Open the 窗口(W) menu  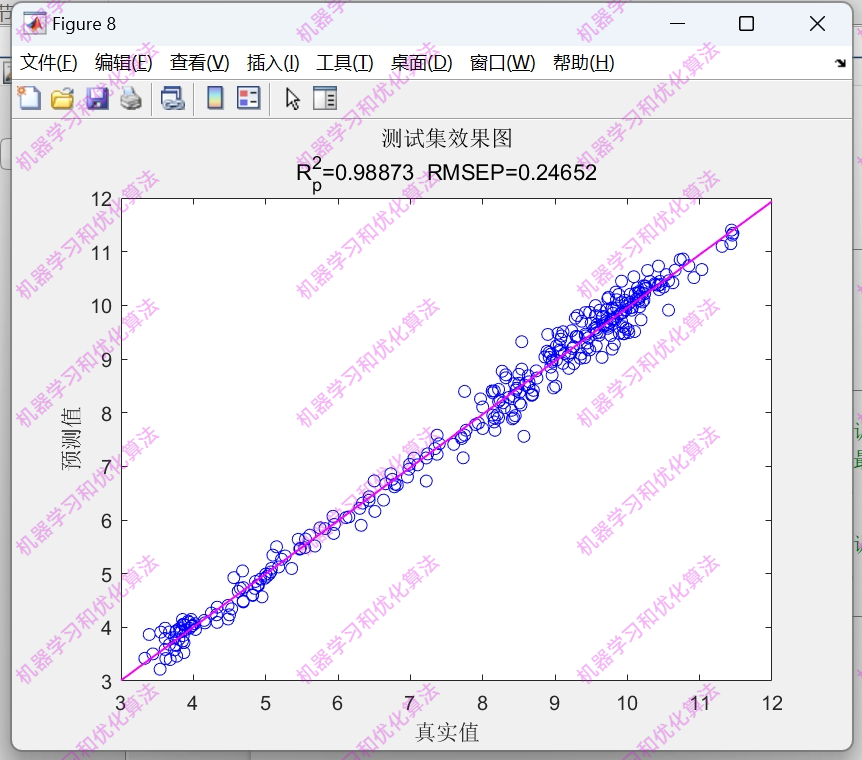(x=502, y=63)
